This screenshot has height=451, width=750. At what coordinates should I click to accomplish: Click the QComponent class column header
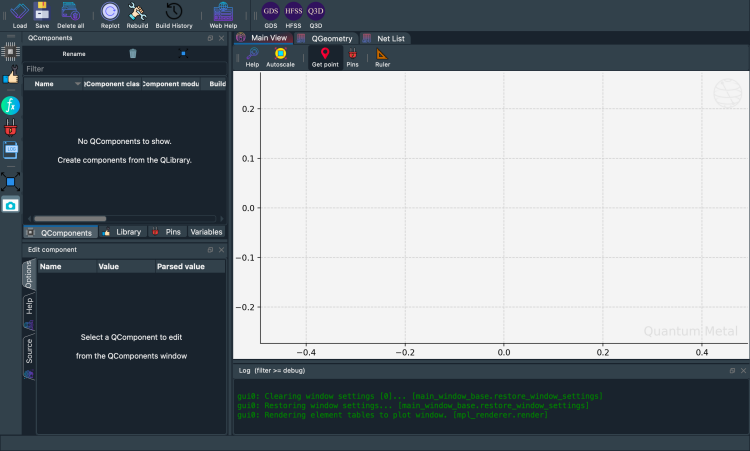coord(112,84)
